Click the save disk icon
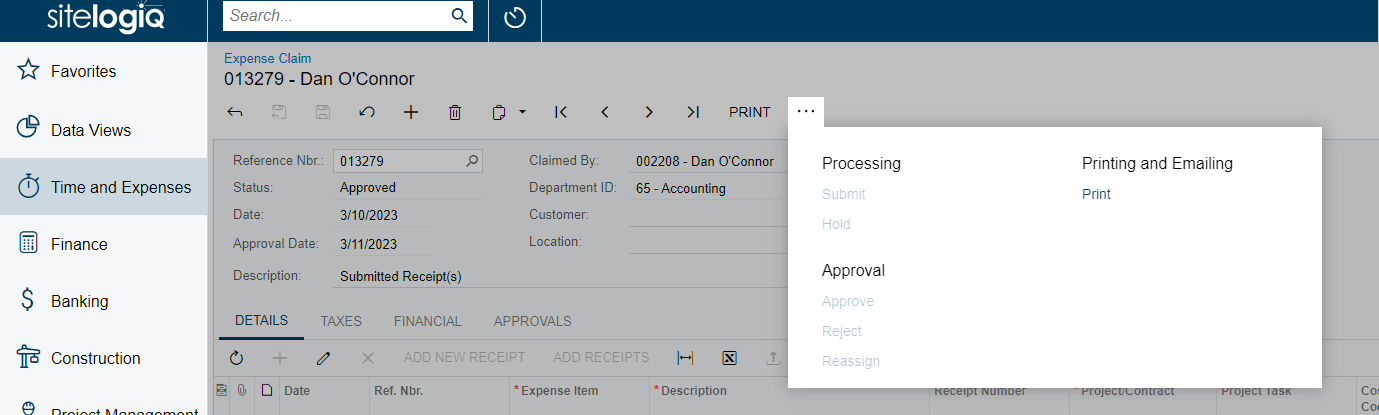The height and width of the screenshot is (415, 1379). point(323,112)
